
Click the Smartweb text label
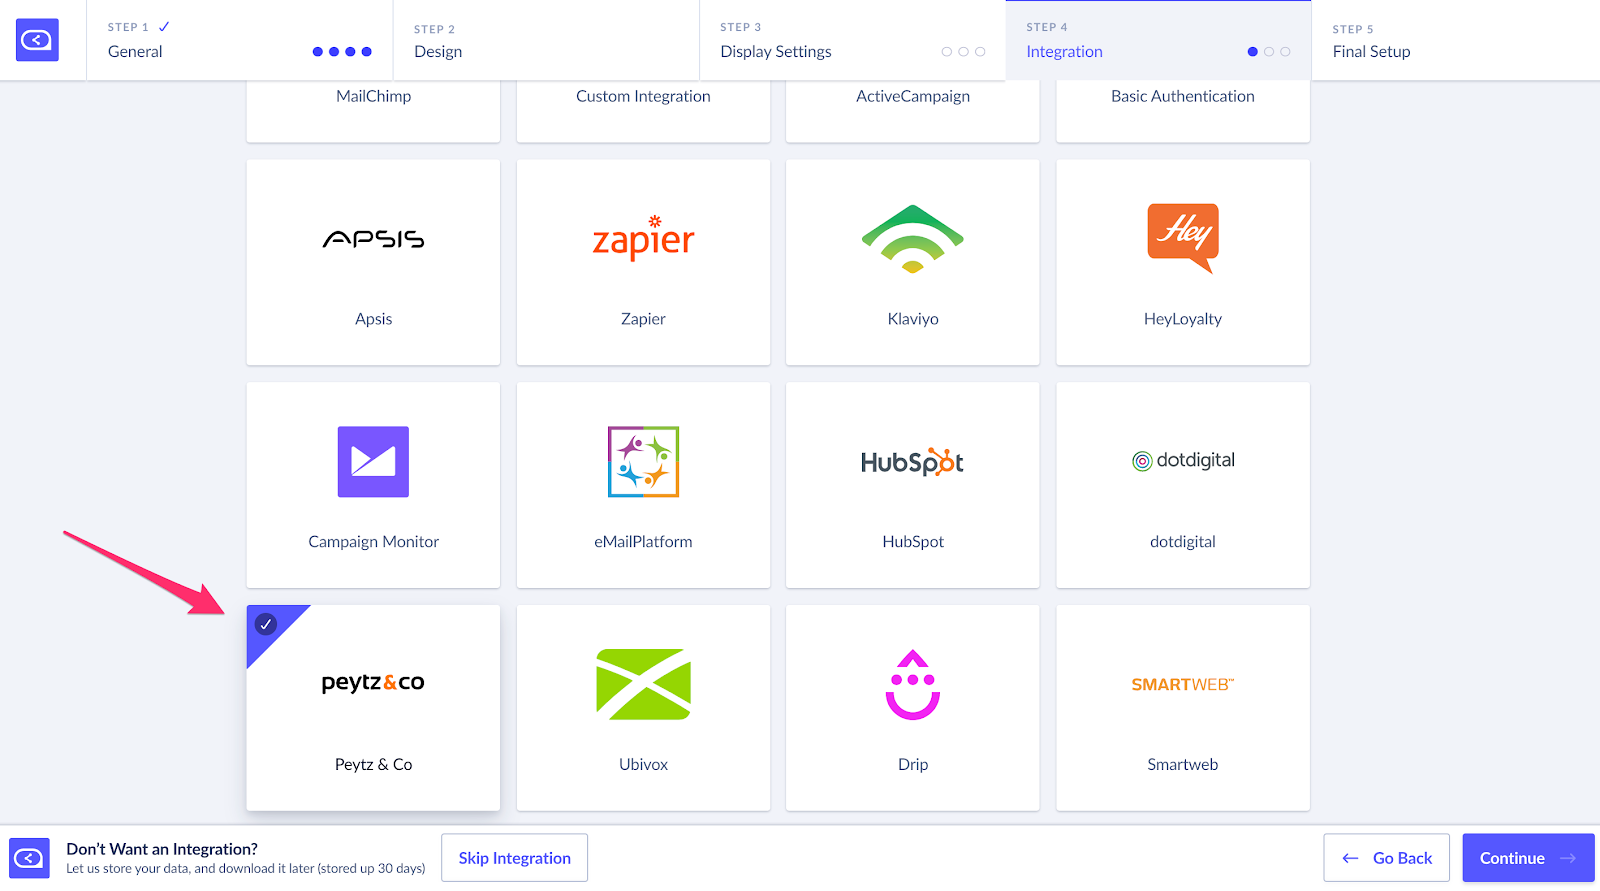[1183, 764]
